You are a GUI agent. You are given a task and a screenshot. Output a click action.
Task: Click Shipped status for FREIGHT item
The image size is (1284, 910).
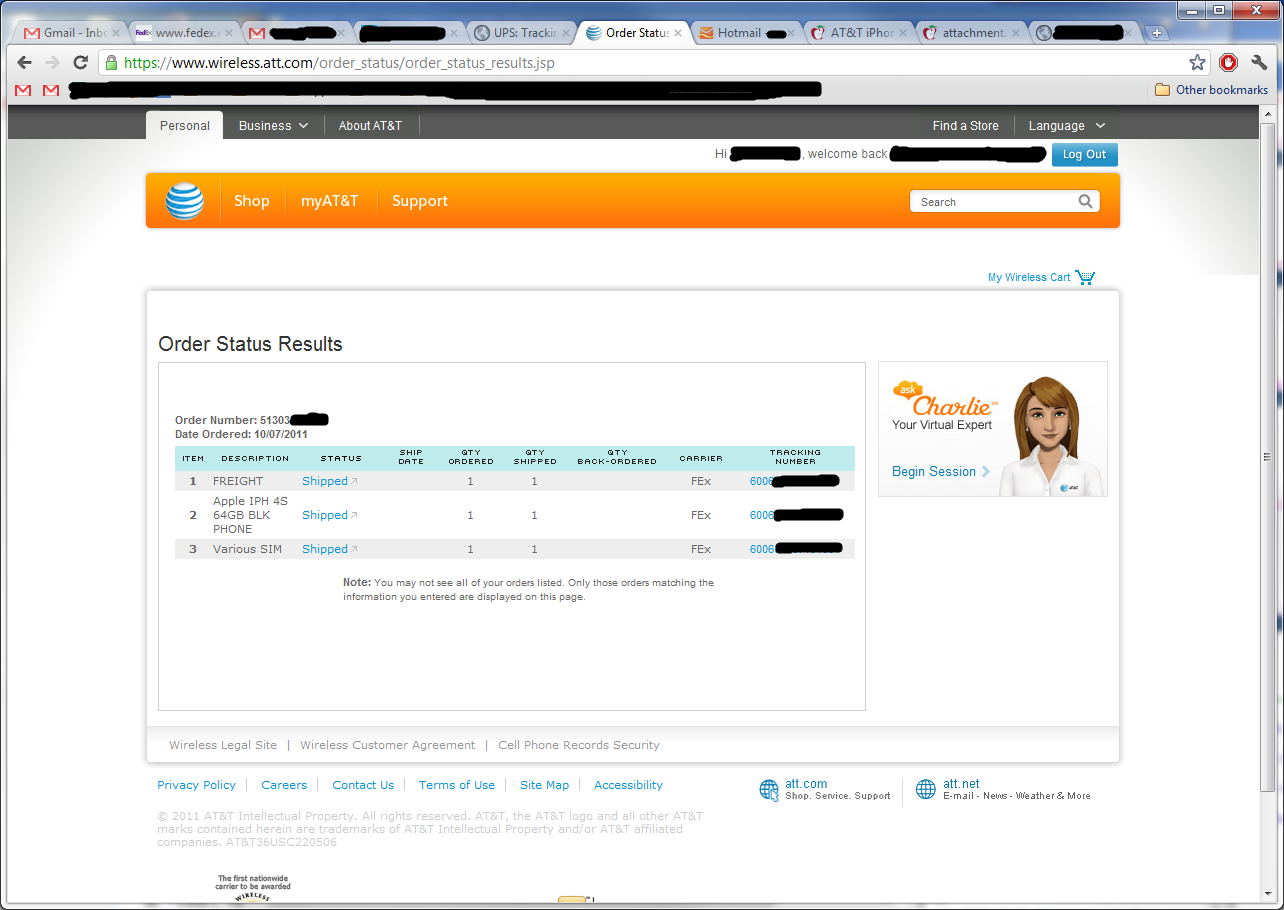pos(326,481)
